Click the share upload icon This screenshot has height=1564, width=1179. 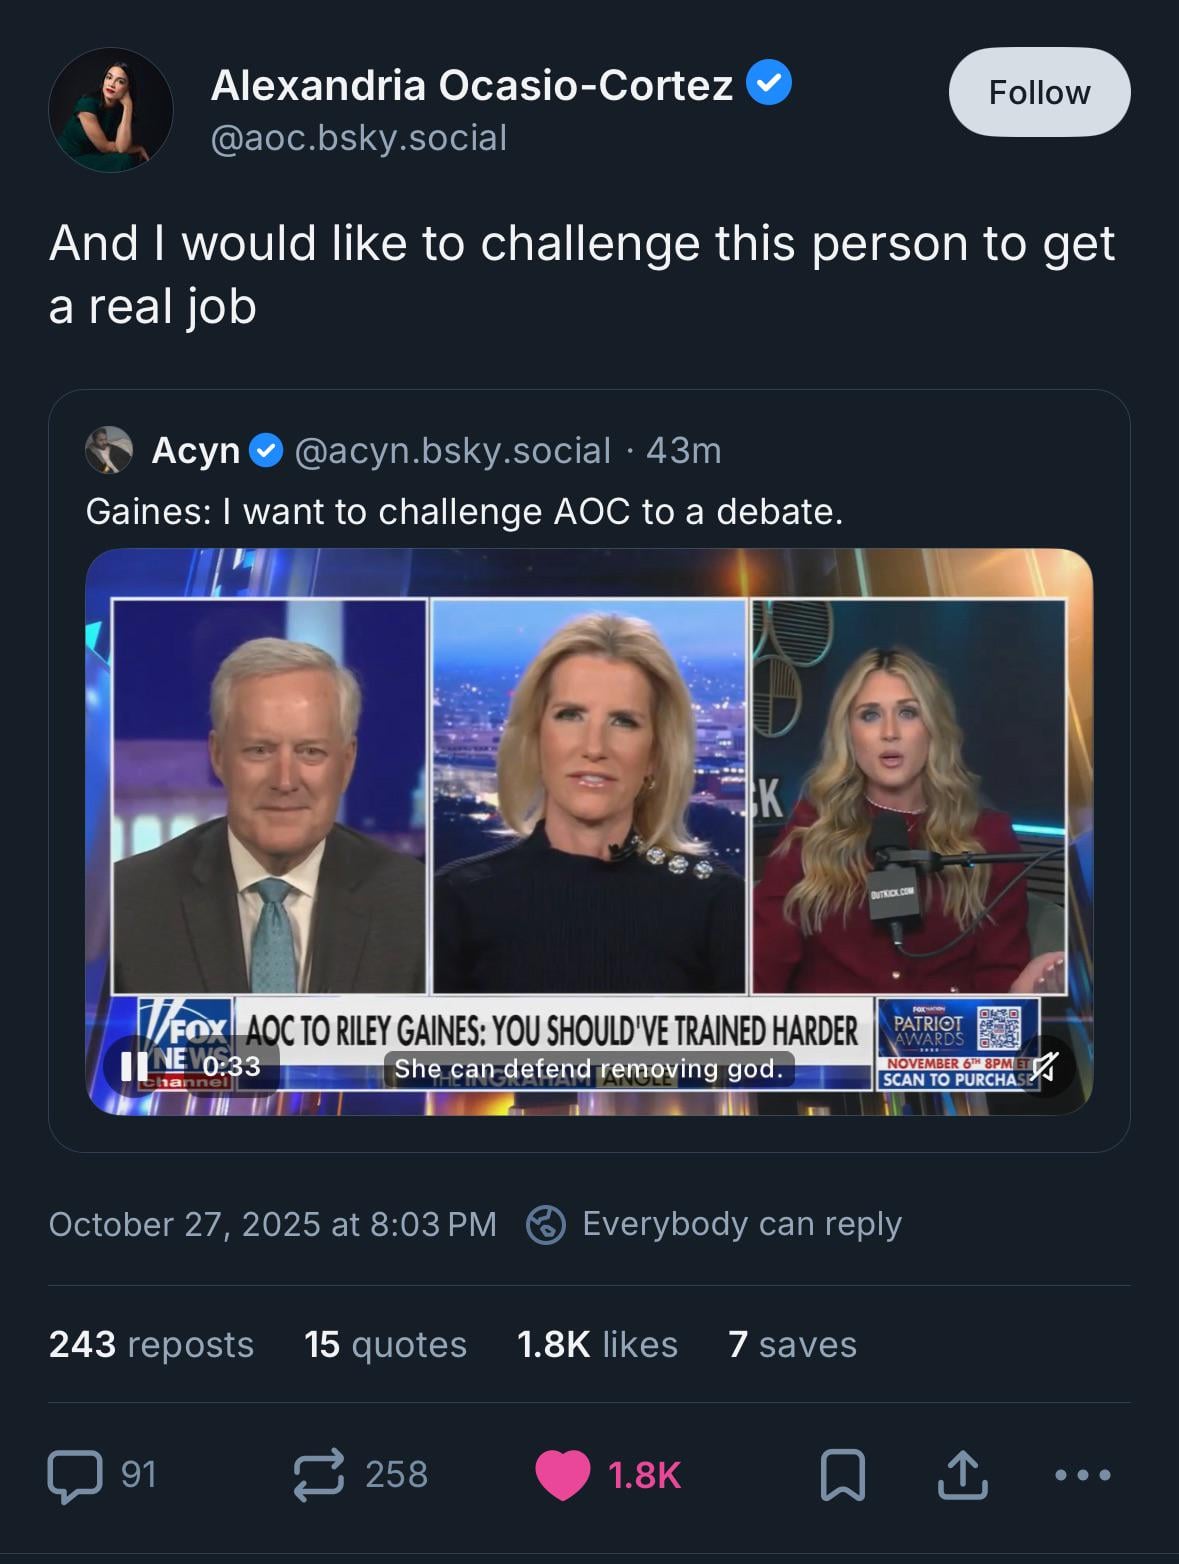[962, 1476]
